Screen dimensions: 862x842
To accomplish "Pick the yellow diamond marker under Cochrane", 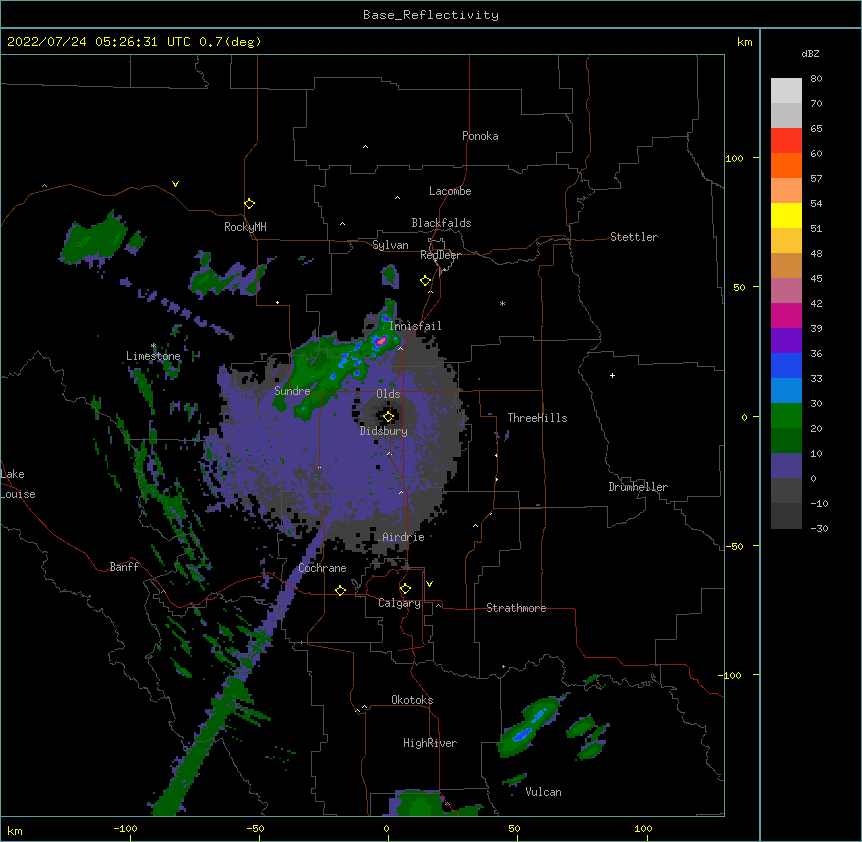I will click(340, 591).
